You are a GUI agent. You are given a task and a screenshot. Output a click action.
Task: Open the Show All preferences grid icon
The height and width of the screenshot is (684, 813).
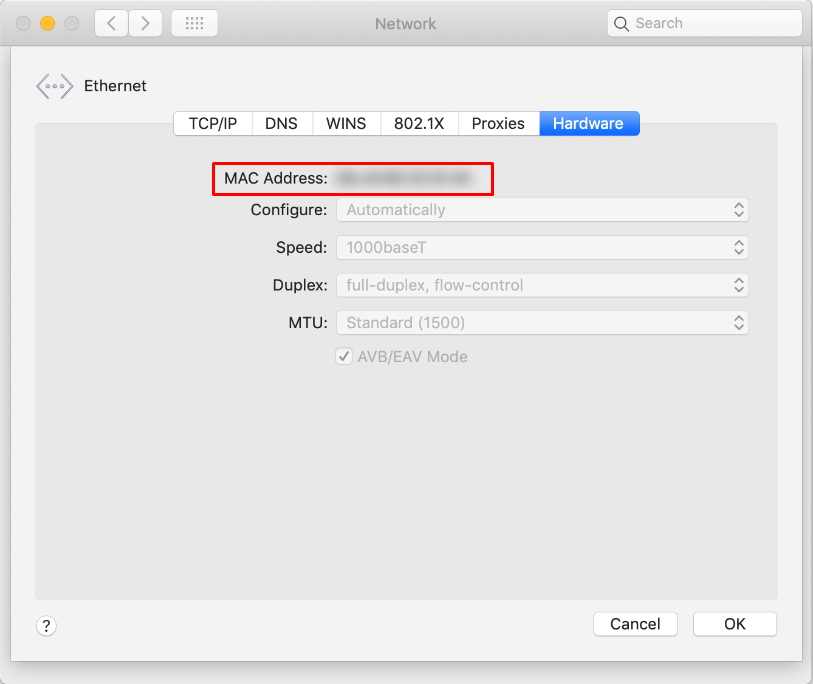194,23
